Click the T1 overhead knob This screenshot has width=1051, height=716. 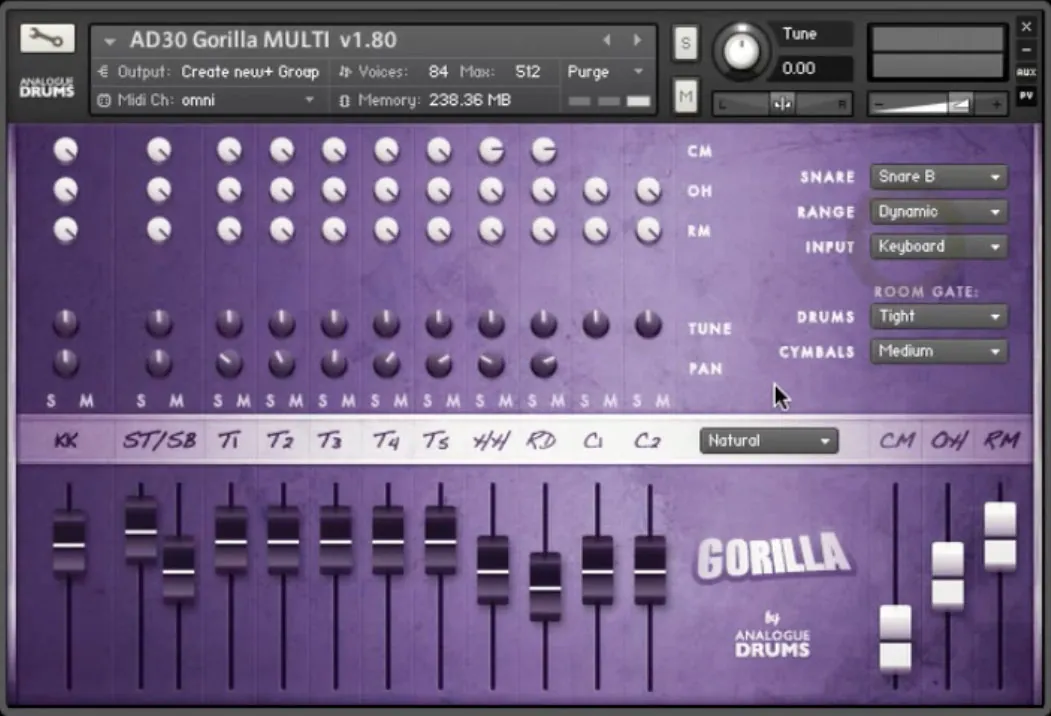(x=229, y=190)
